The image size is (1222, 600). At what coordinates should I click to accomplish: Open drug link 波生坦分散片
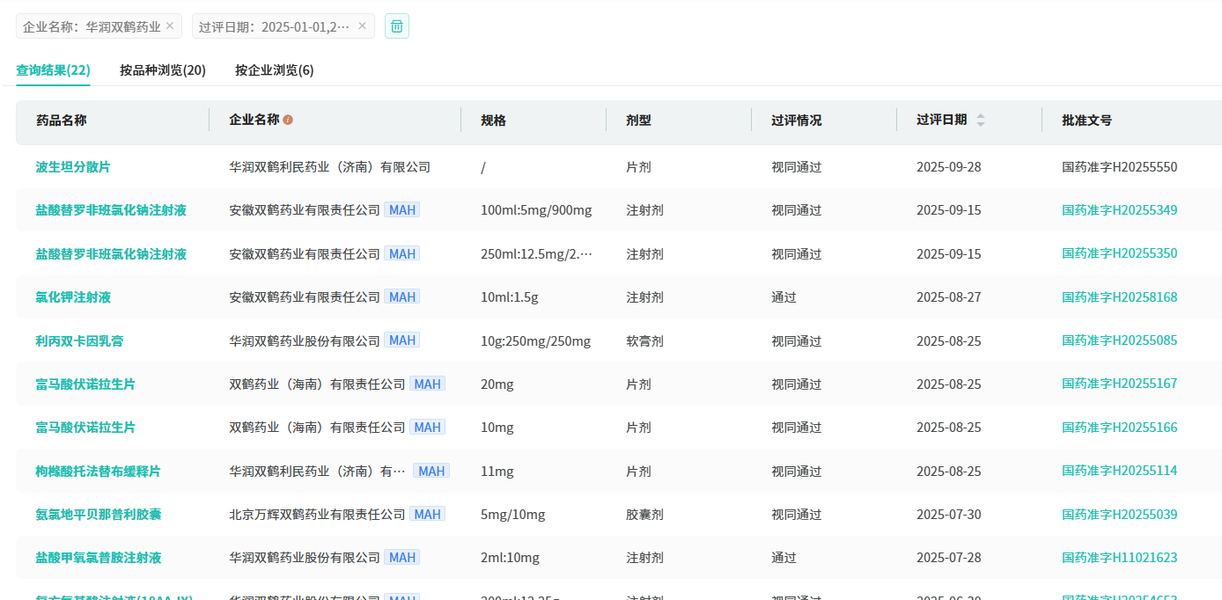tap(73, 167)
